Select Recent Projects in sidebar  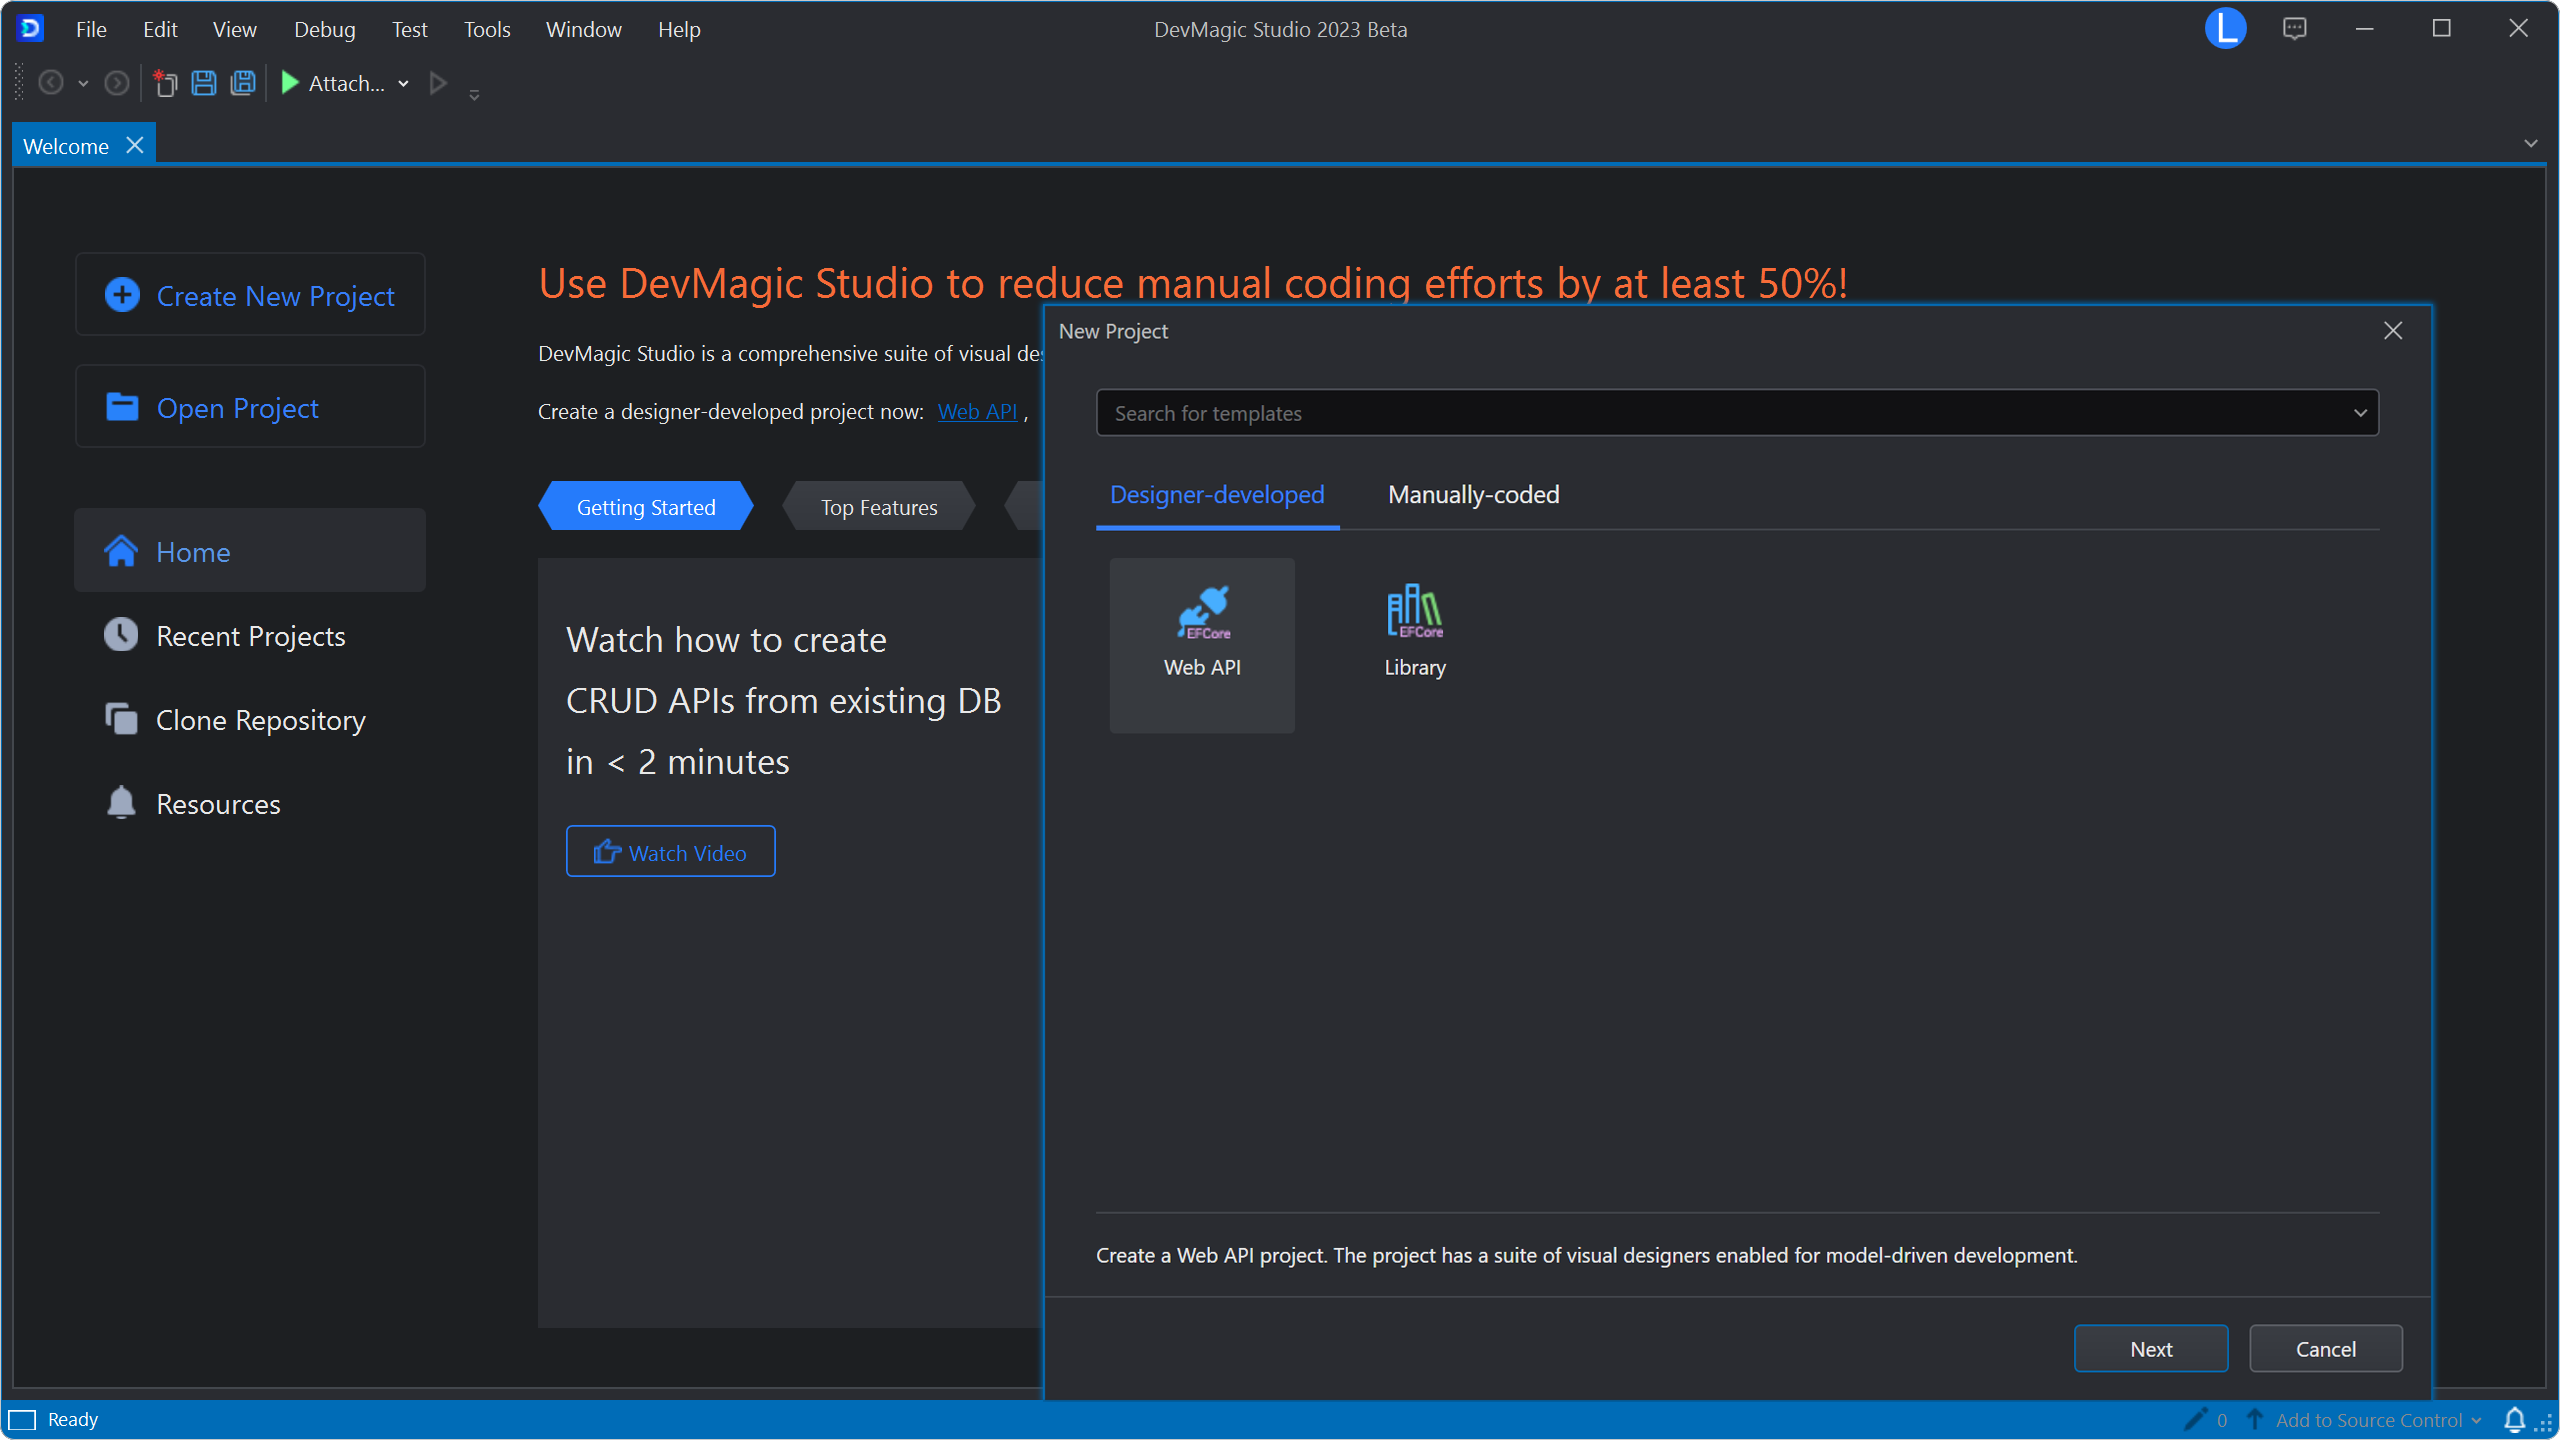250,635
